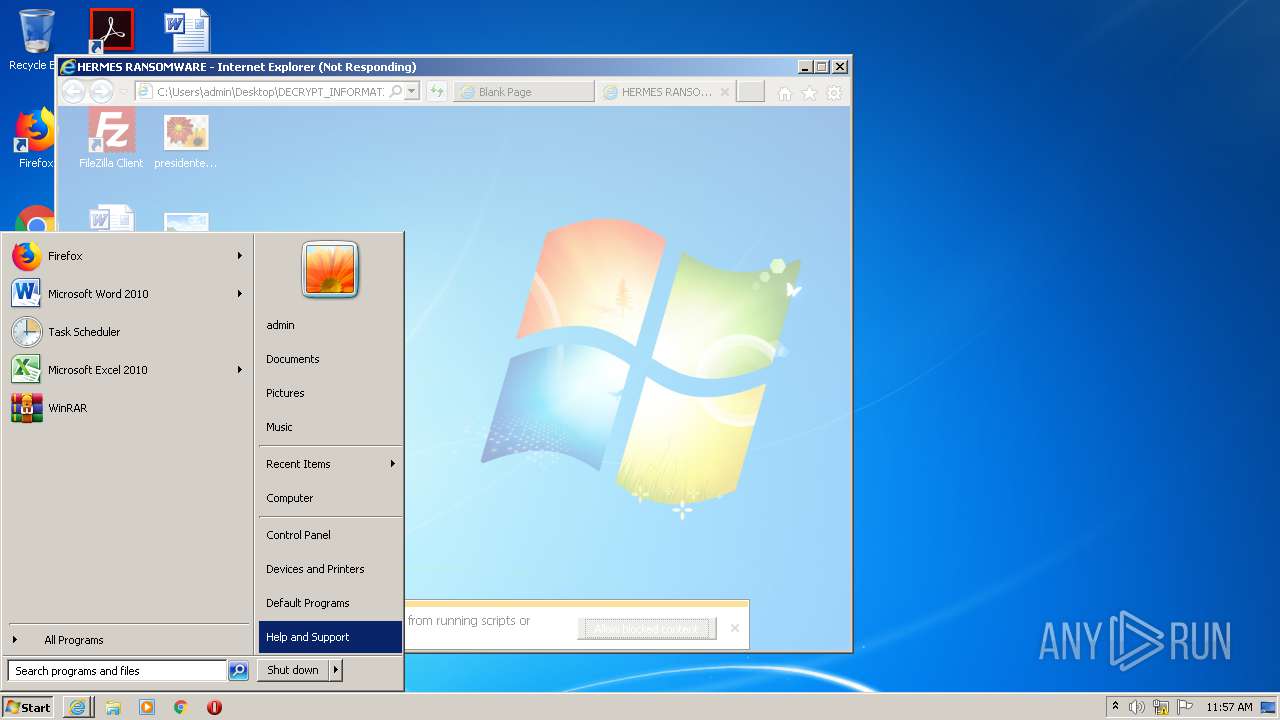
Task: Click the address bar in Internet Explorer
Action: (x=269, y=92)
